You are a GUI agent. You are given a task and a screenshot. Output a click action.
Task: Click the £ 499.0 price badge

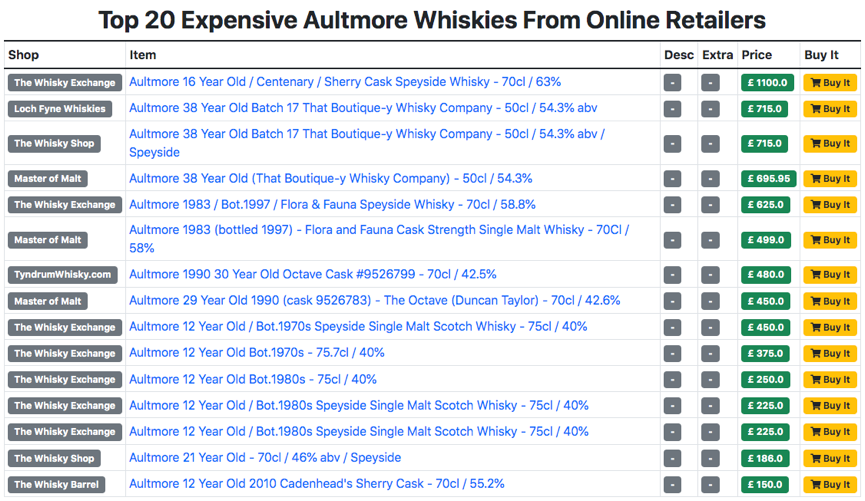(767, 240)
